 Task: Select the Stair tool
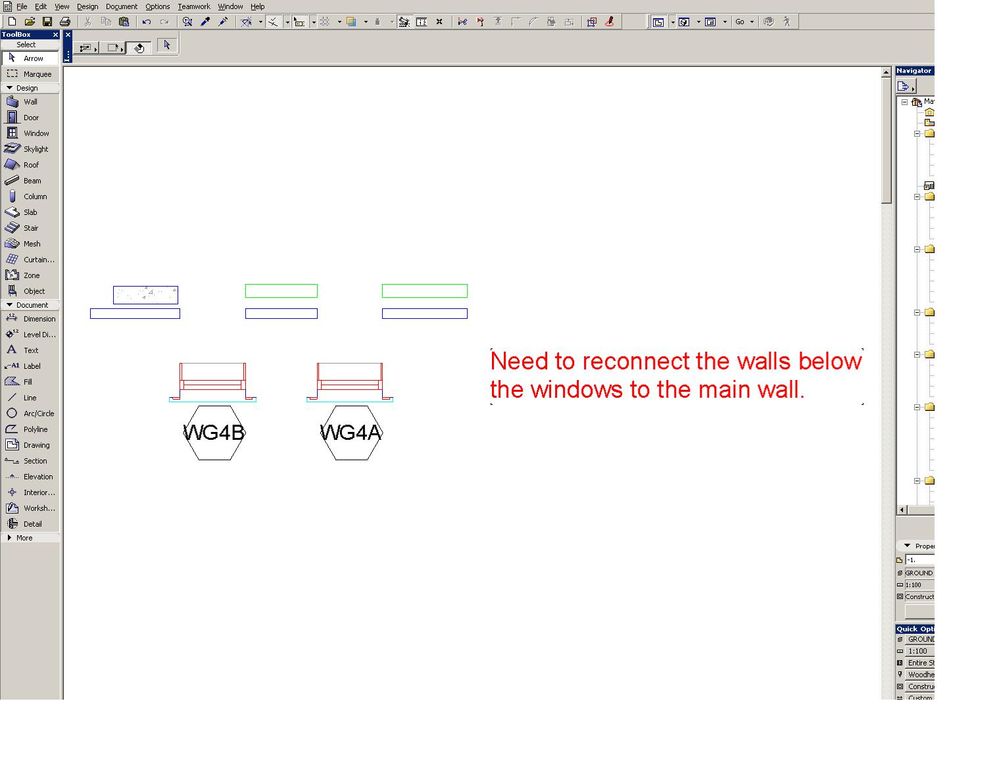tap(30, 228)
